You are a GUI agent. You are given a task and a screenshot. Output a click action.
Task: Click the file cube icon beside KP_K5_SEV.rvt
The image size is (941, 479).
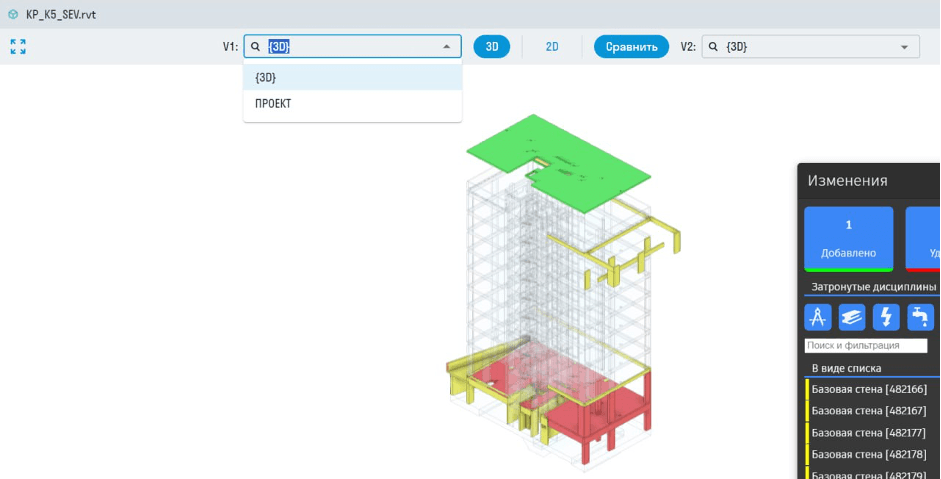pos(13,15)
